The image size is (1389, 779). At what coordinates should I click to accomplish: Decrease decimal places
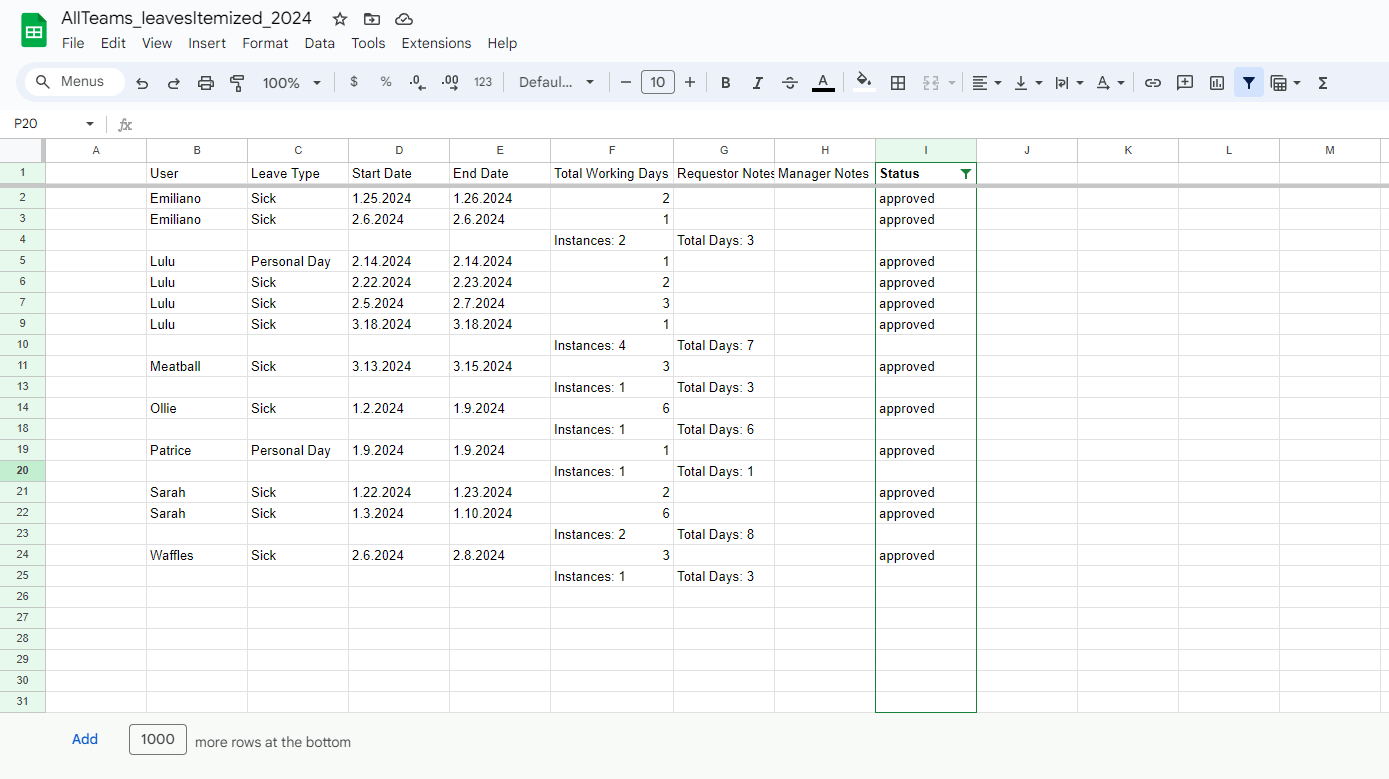[418, 82]
